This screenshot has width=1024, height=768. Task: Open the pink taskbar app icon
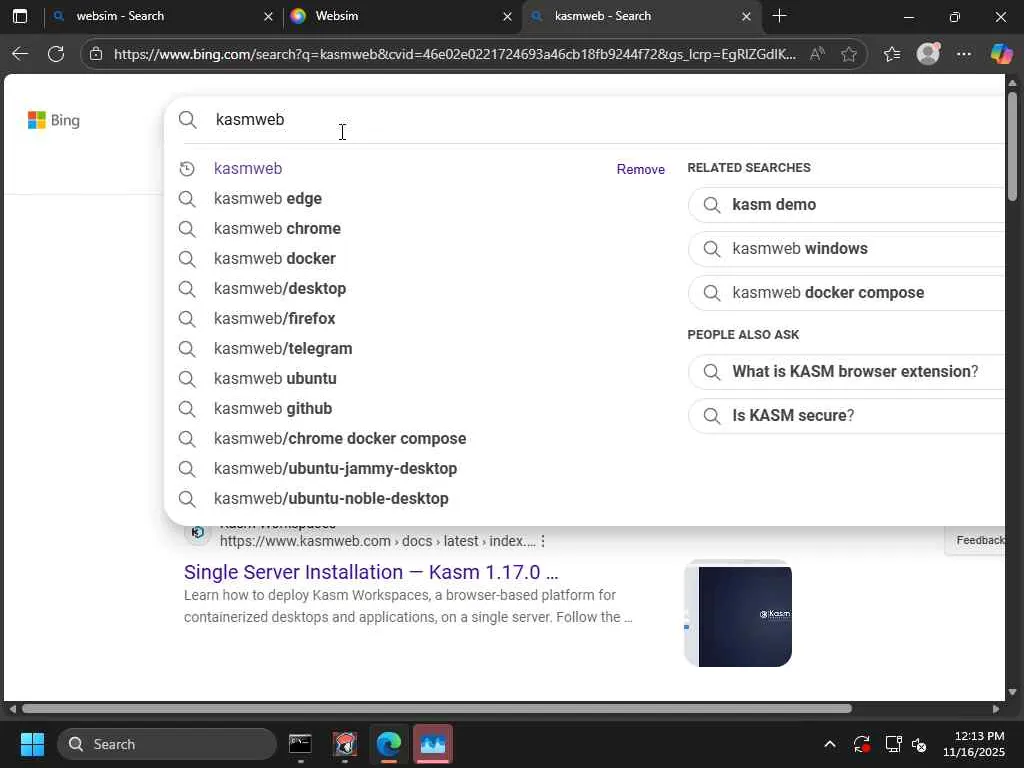pos(432,744)
